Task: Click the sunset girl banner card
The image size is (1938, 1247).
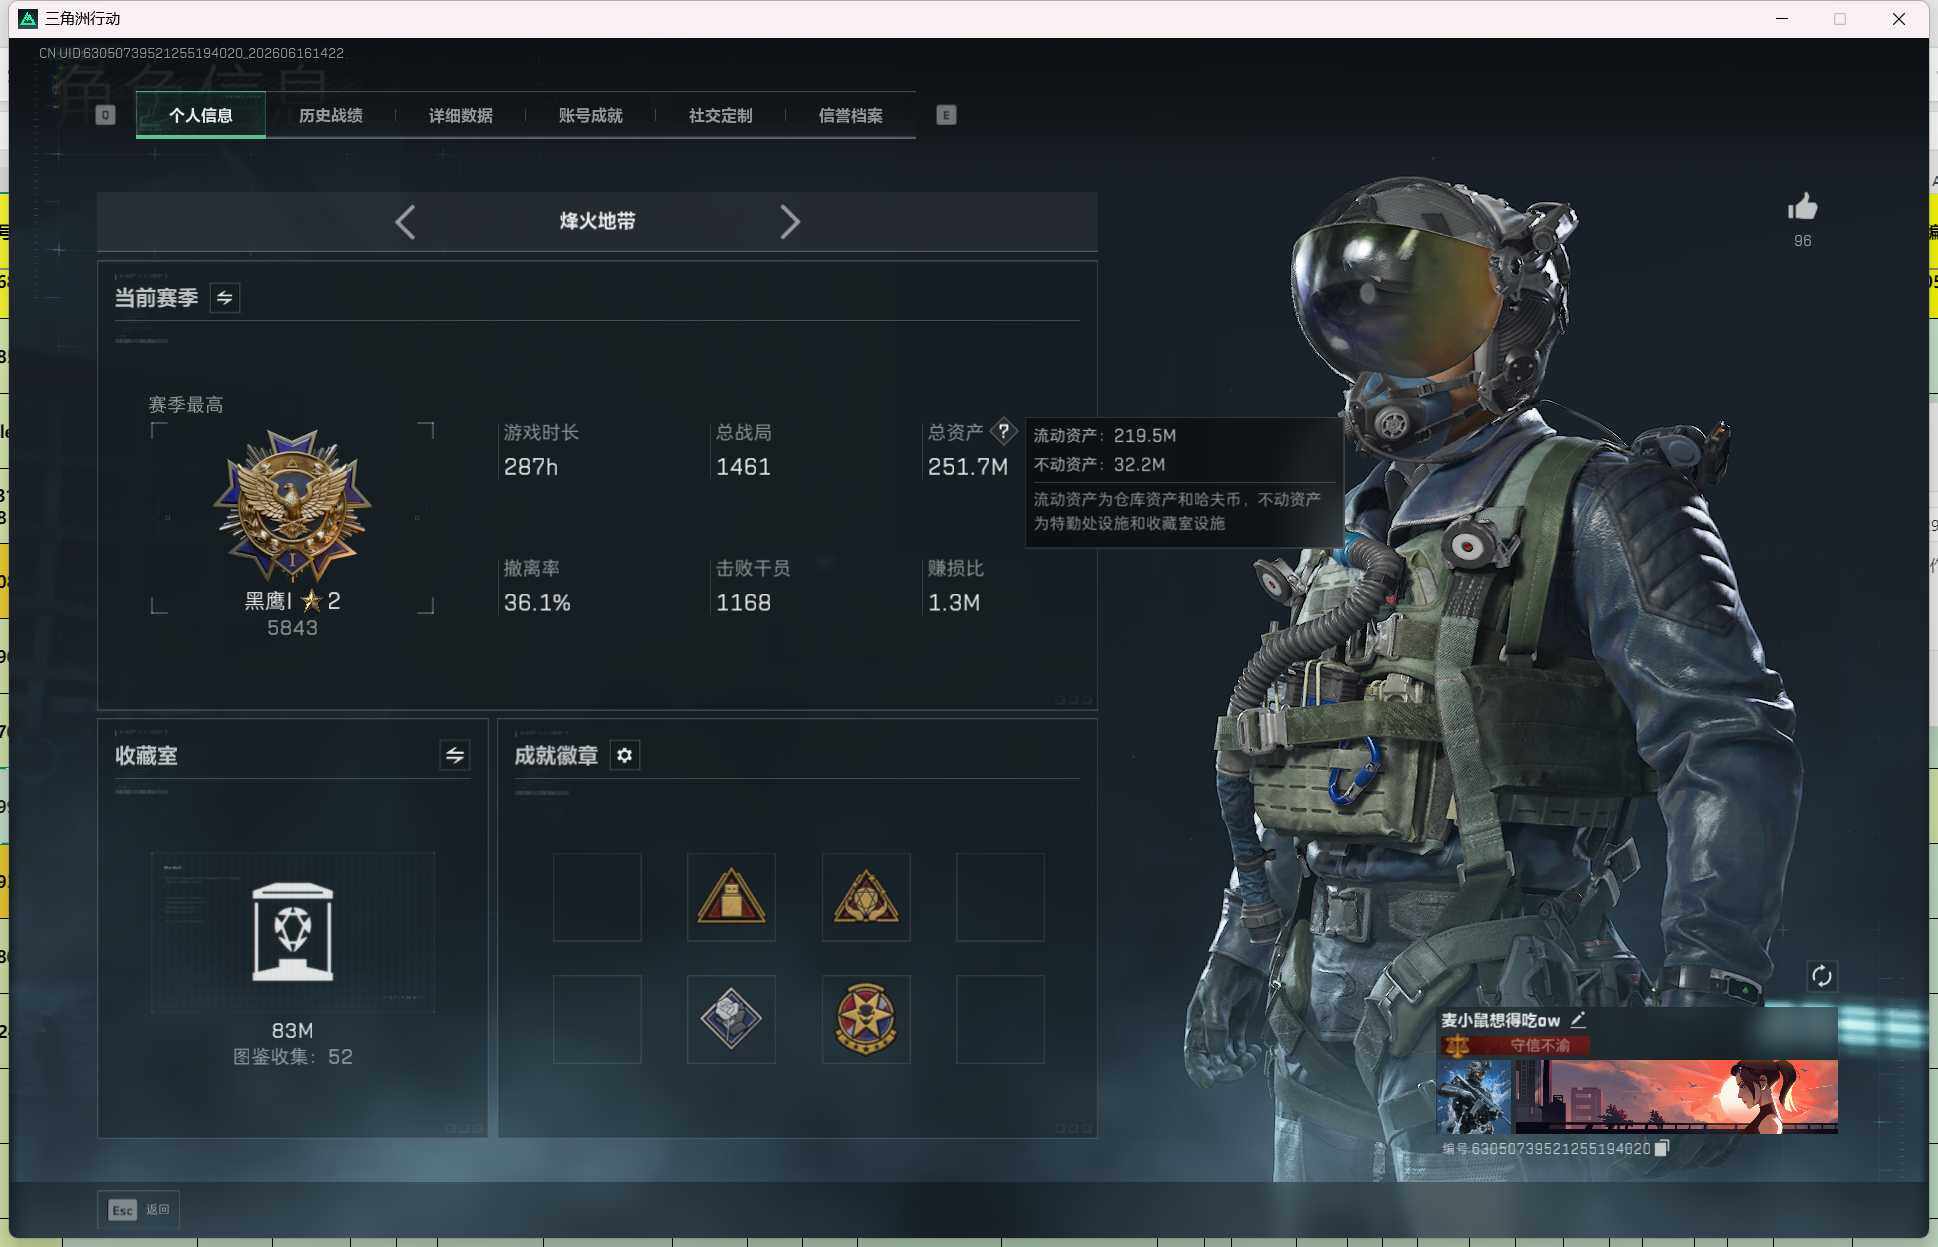Action: (1676, 1097)
